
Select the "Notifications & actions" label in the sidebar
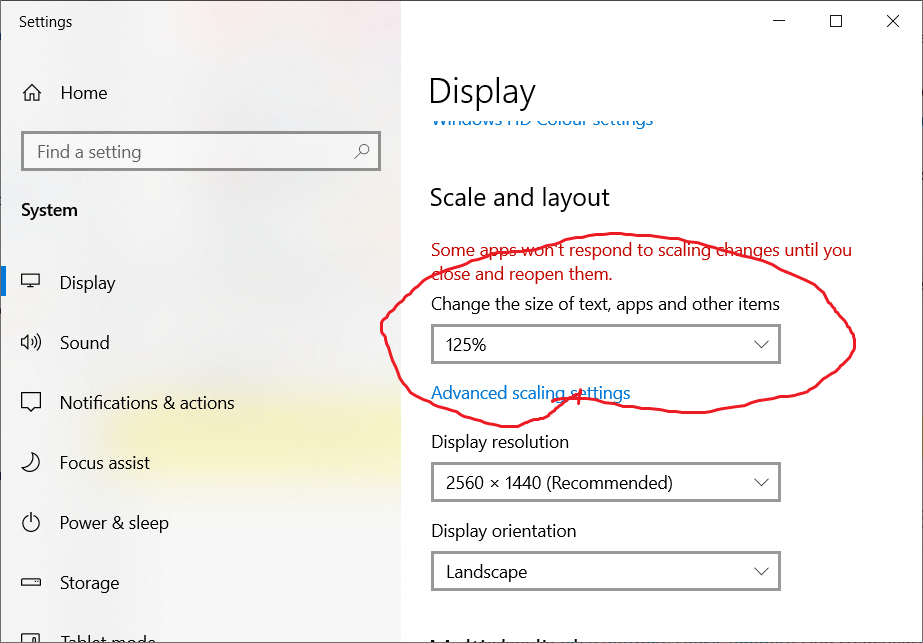click(x=147, y=403)
